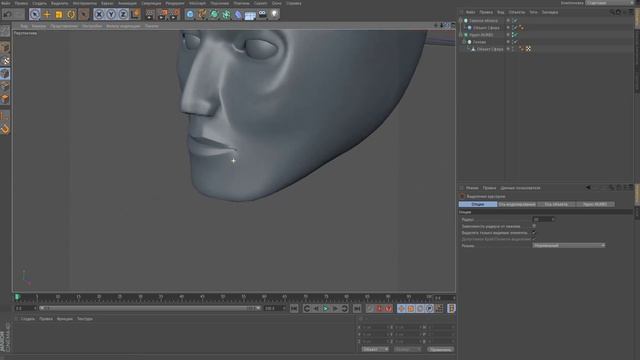
Task: Jump to the start of the animation
Action: (x=294, y=309)
